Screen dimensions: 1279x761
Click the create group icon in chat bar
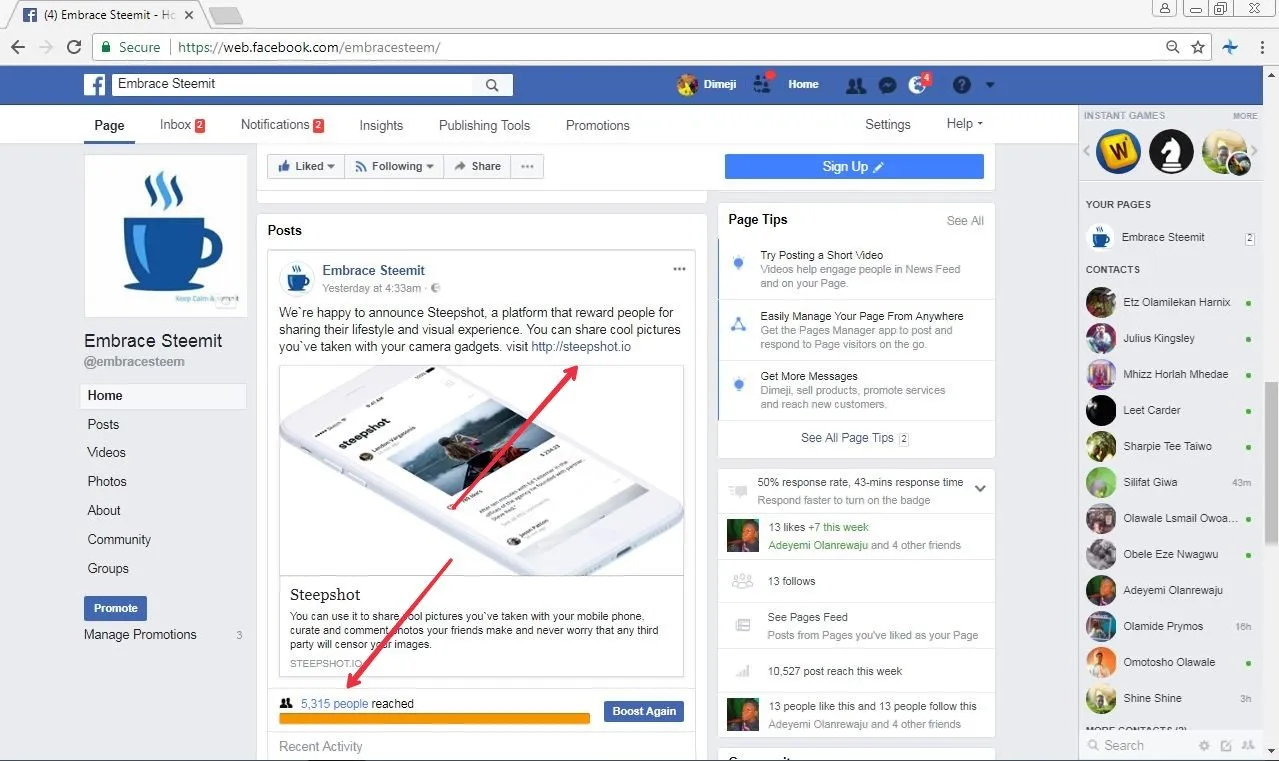(x=1248, y=745)
